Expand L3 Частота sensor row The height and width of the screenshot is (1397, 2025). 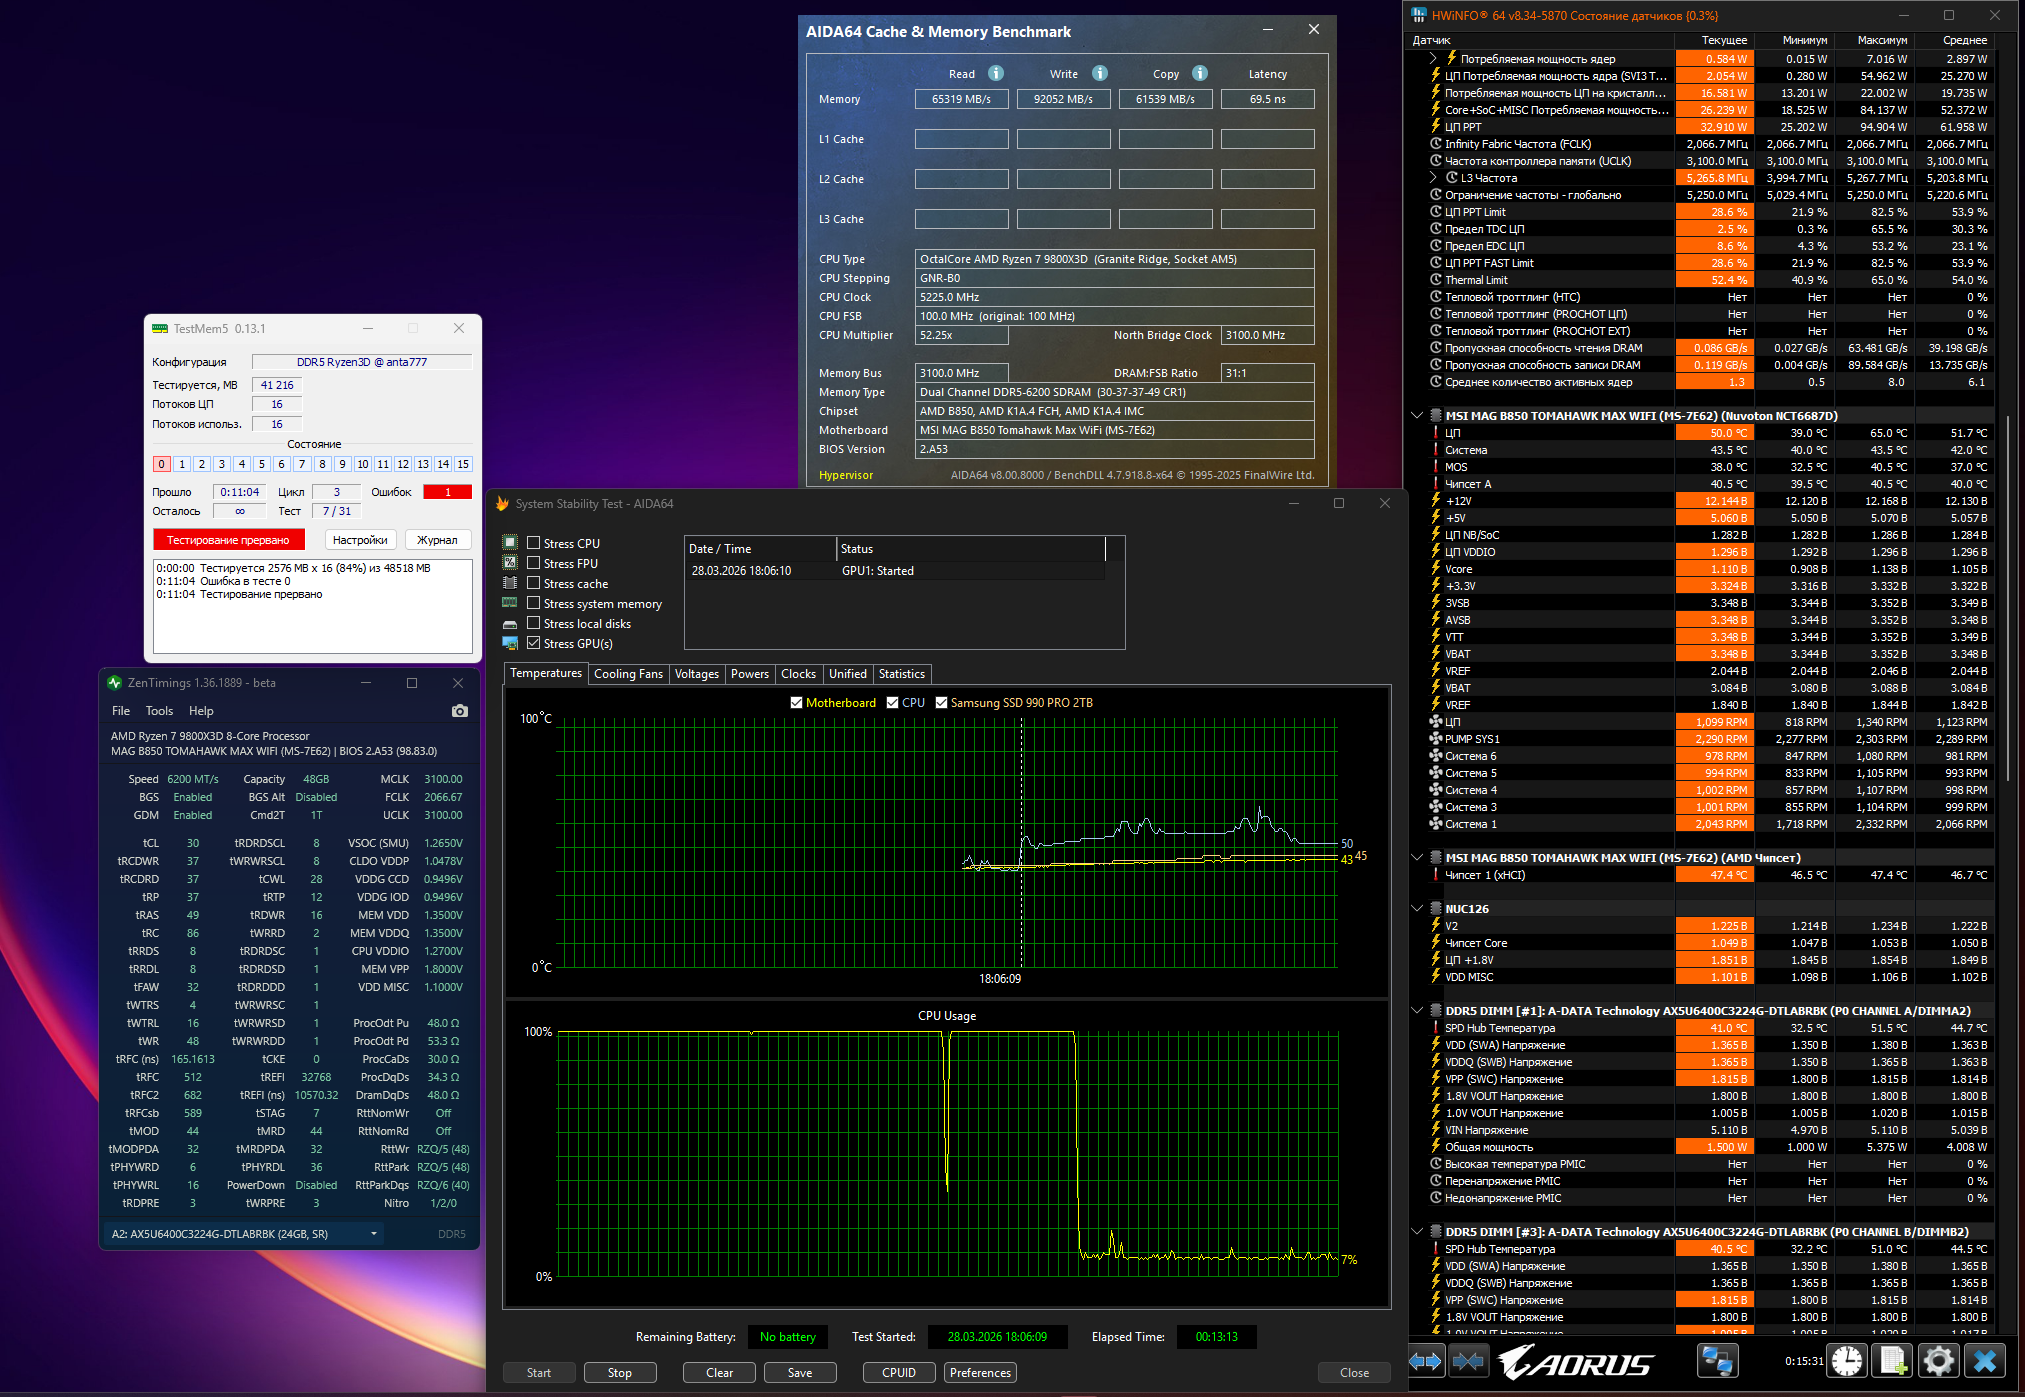click(1433, 178)
